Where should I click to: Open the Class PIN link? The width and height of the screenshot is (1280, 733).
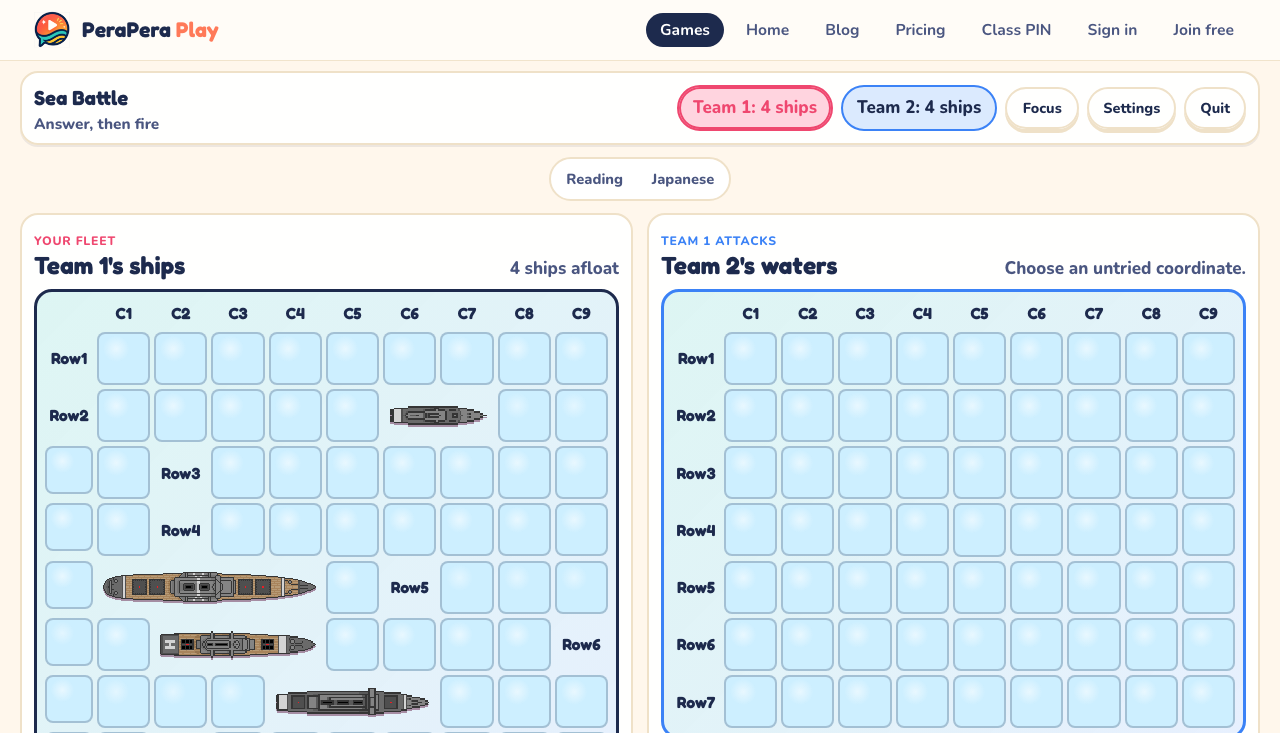click(1016, 30)
